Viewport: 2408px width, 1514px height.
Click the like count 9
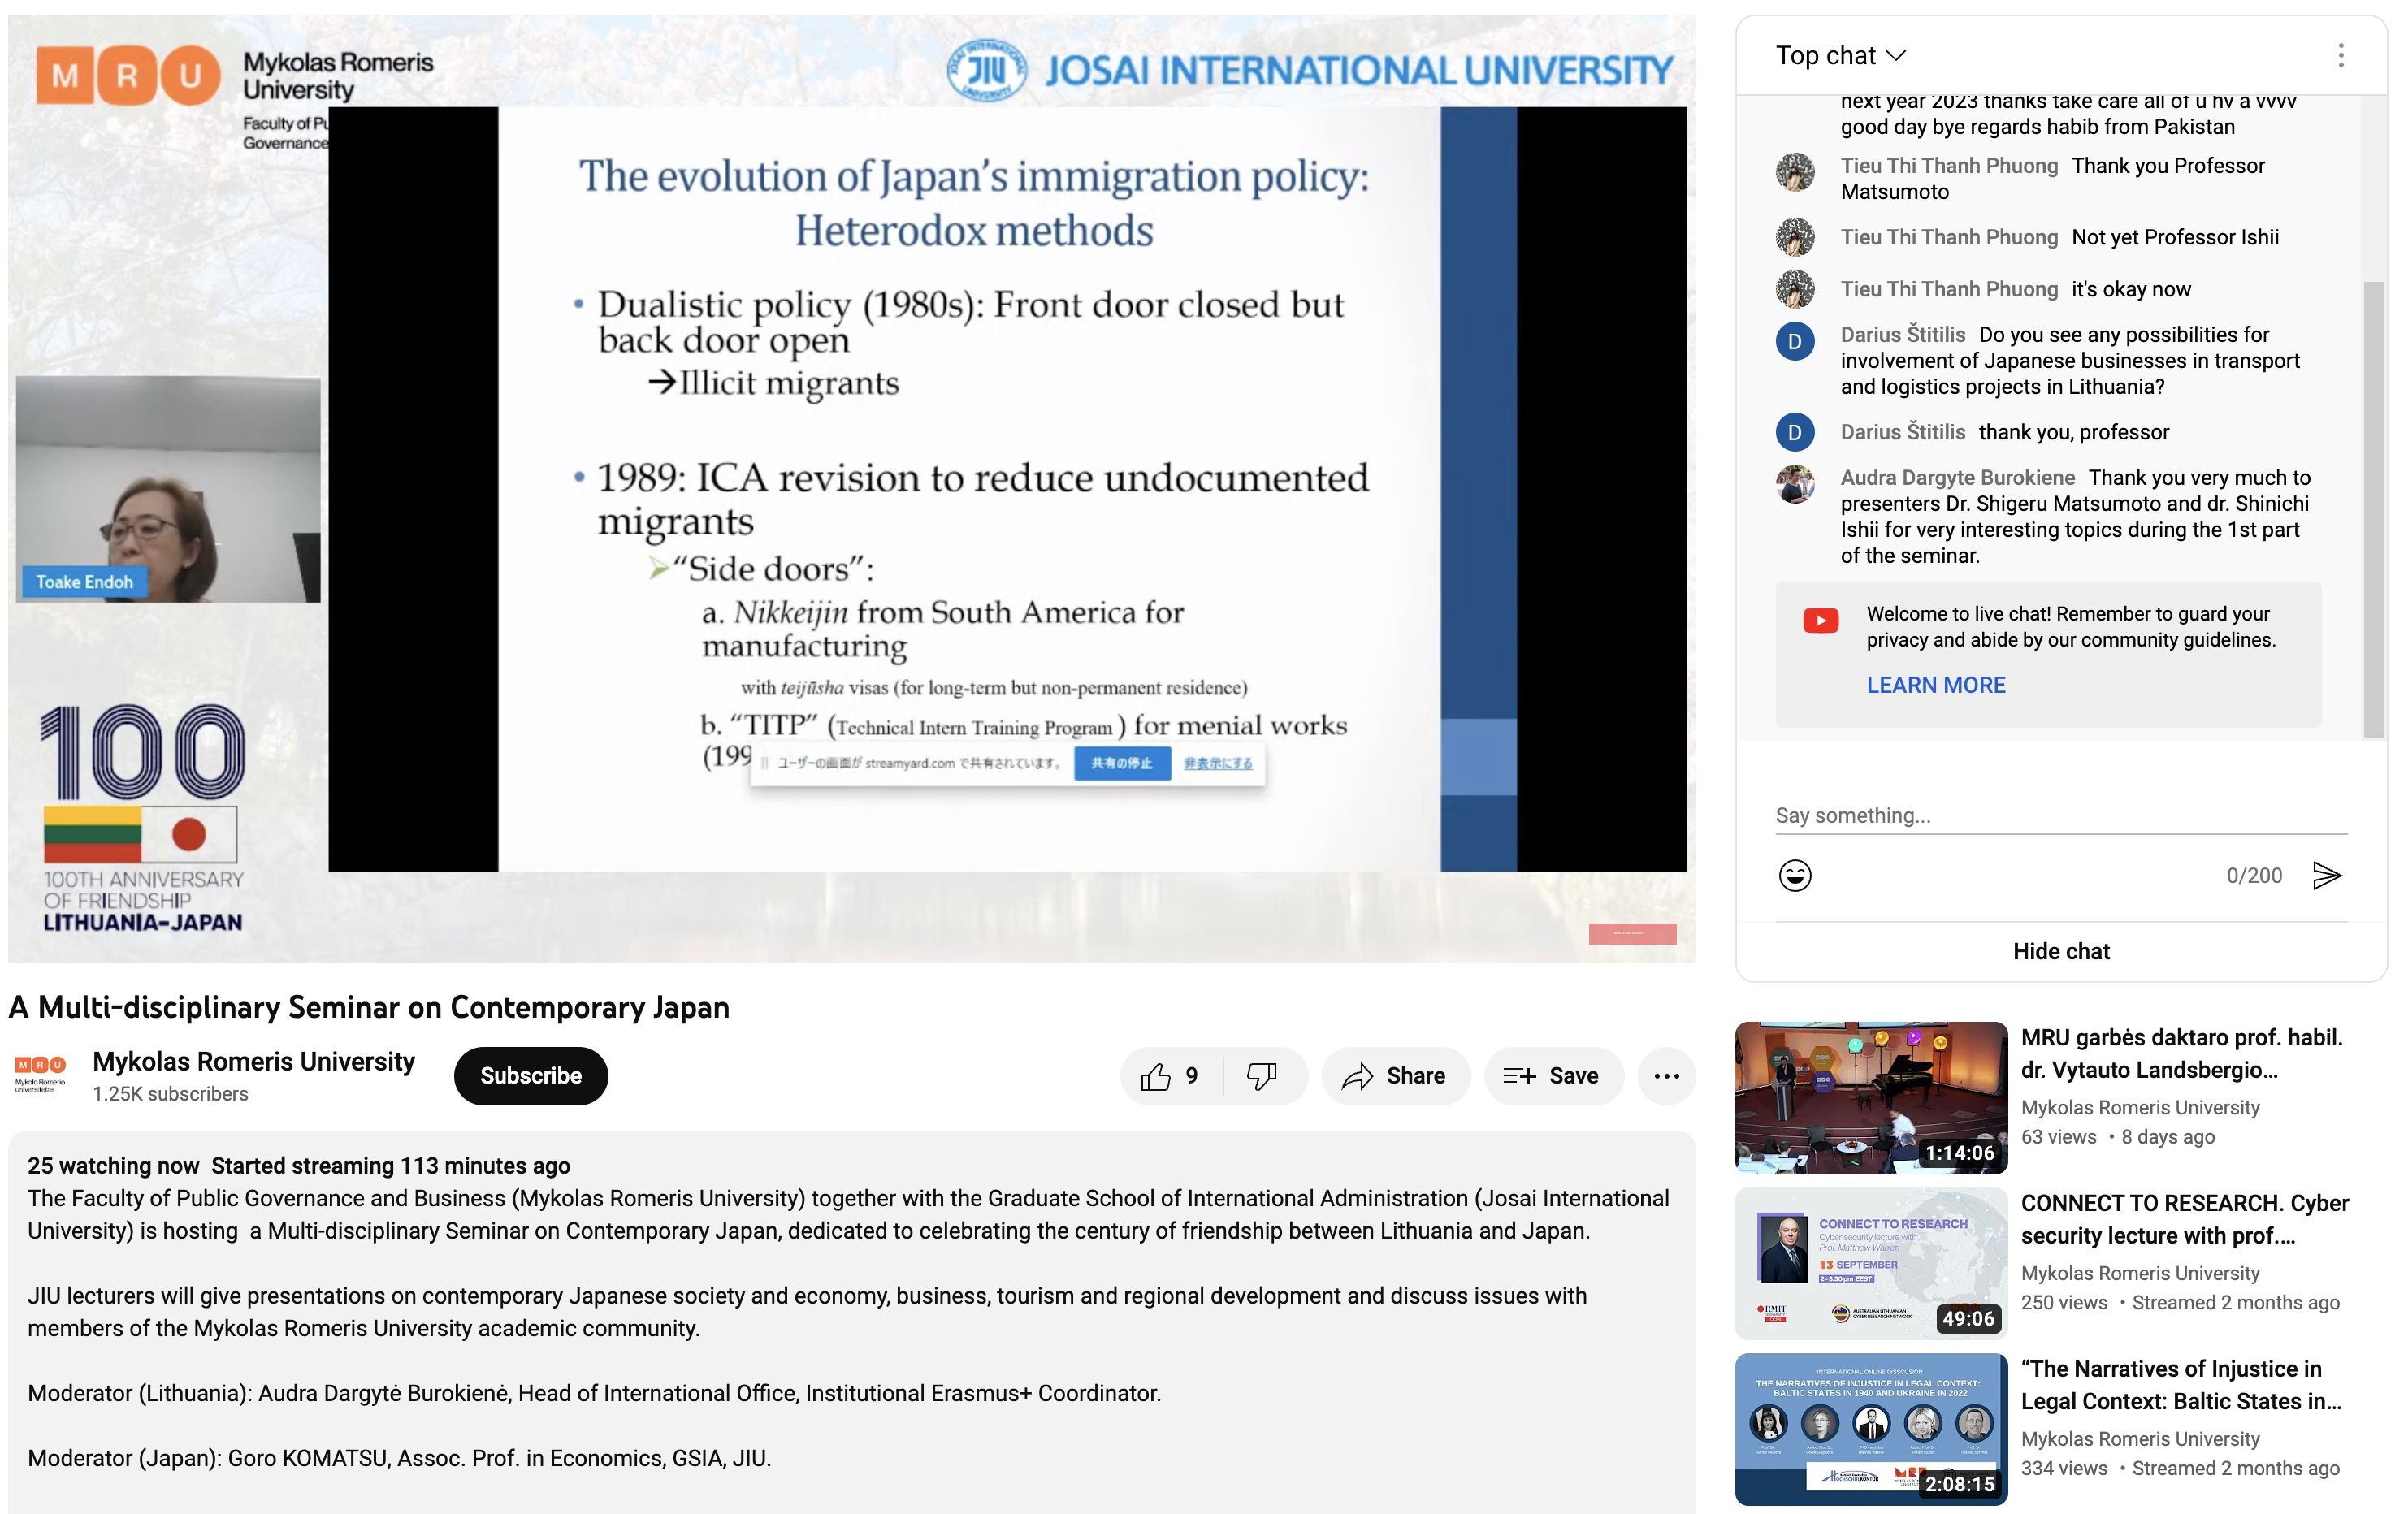1191,1076
